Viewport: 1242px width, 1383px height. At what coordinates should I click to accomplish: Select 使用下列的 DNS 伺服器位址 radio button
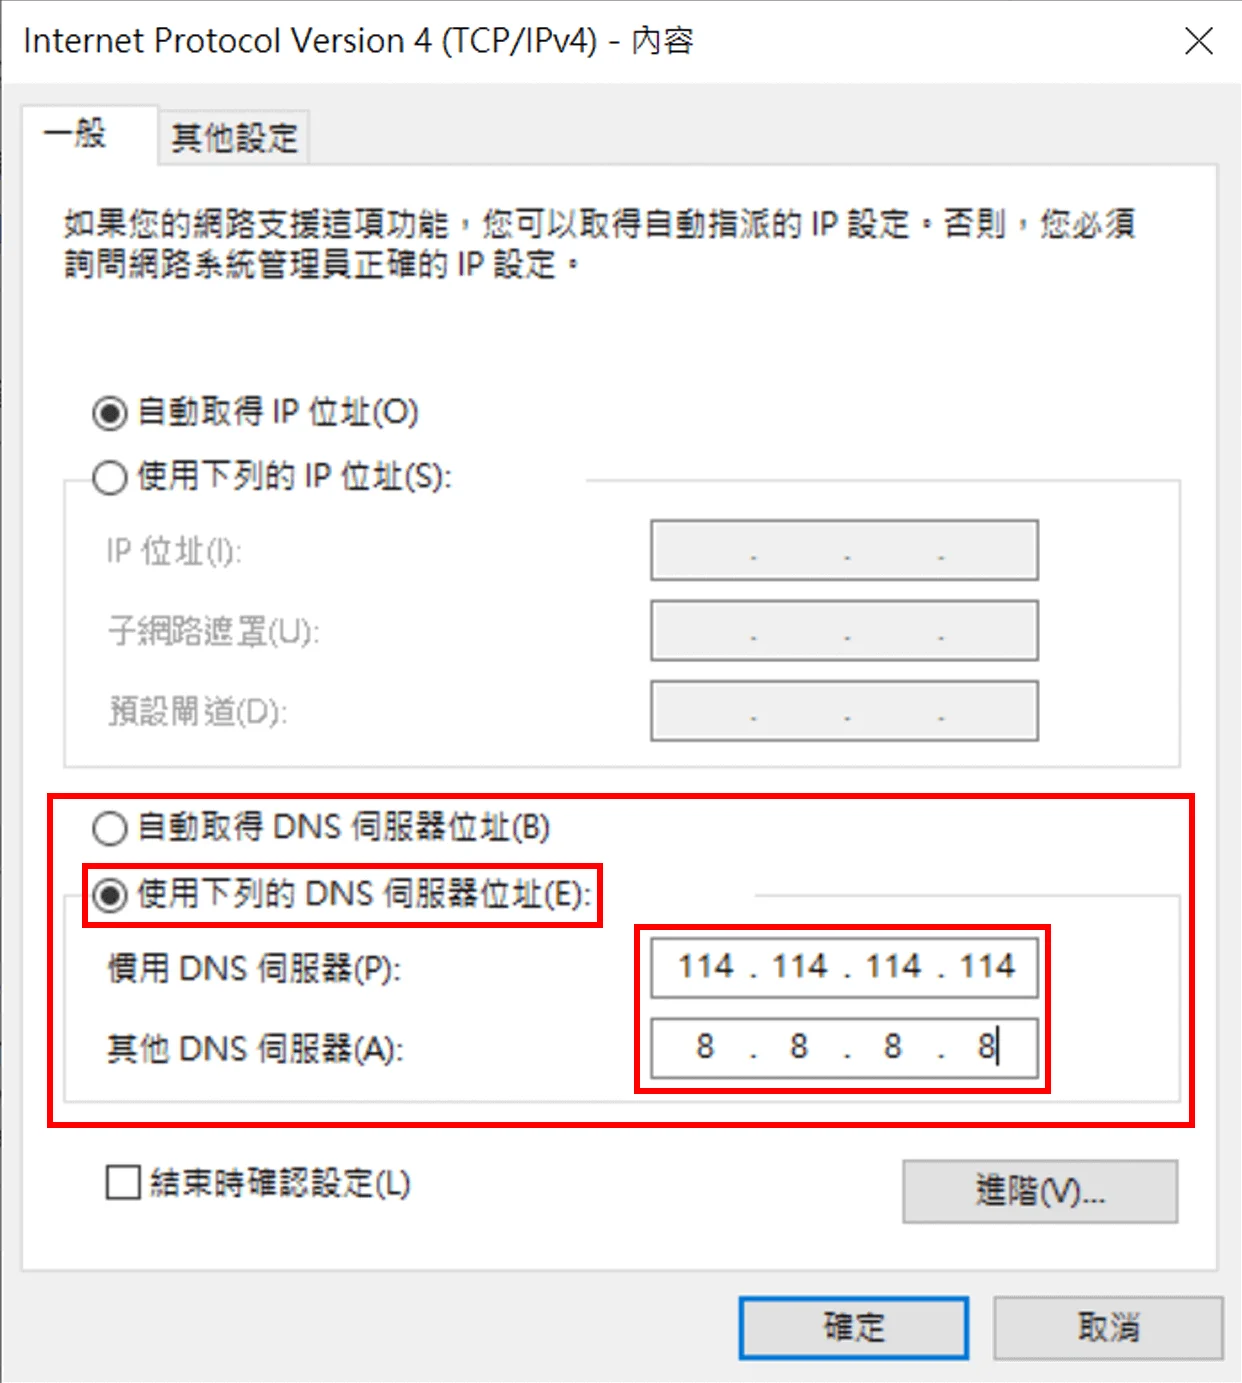pos(110,894)
